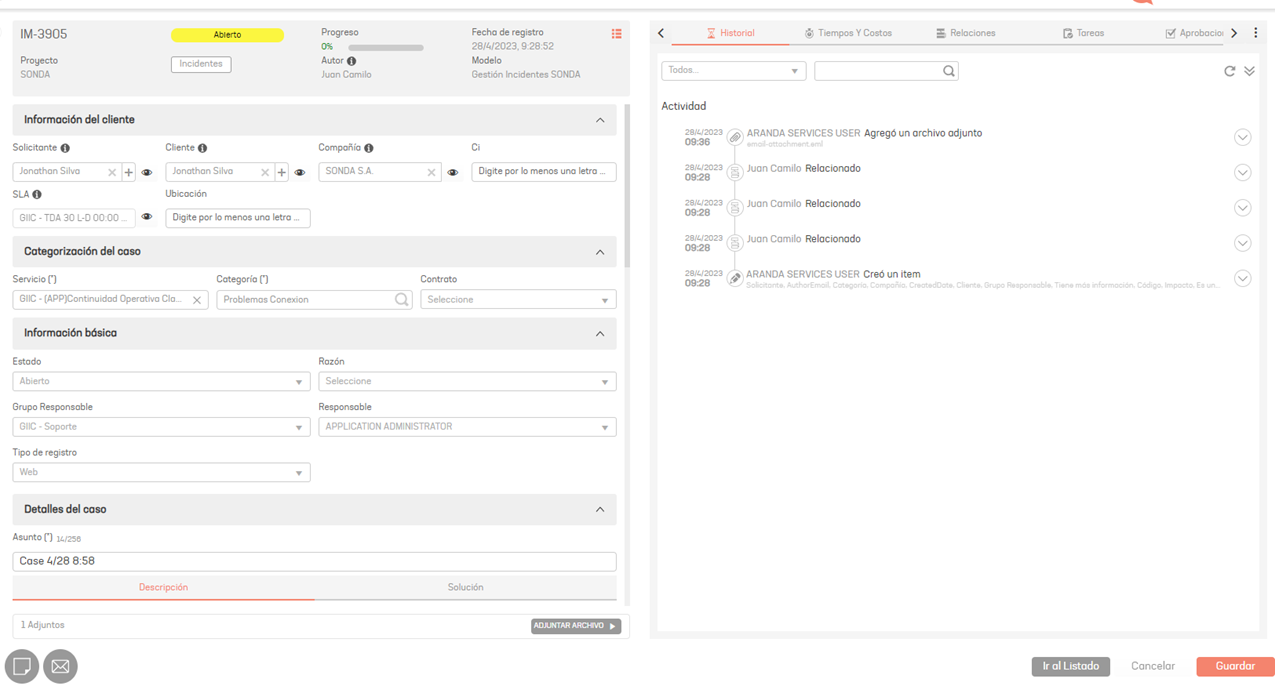Switch to the Tiempos Y Costos tab

(x=848, y=33)
